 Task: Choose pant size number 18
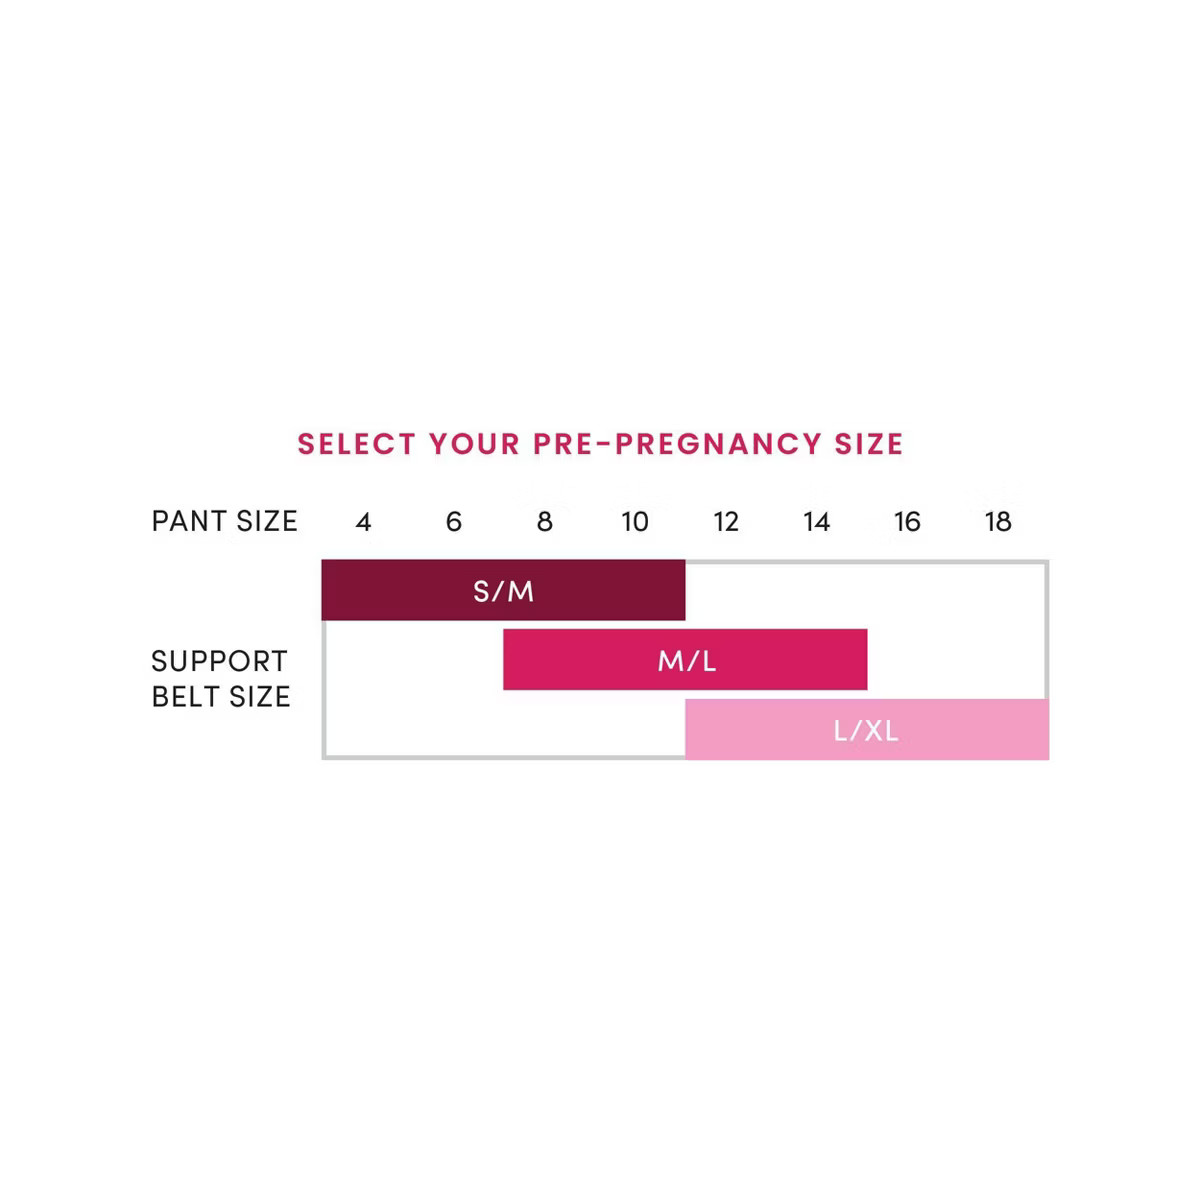coord(998,522)
